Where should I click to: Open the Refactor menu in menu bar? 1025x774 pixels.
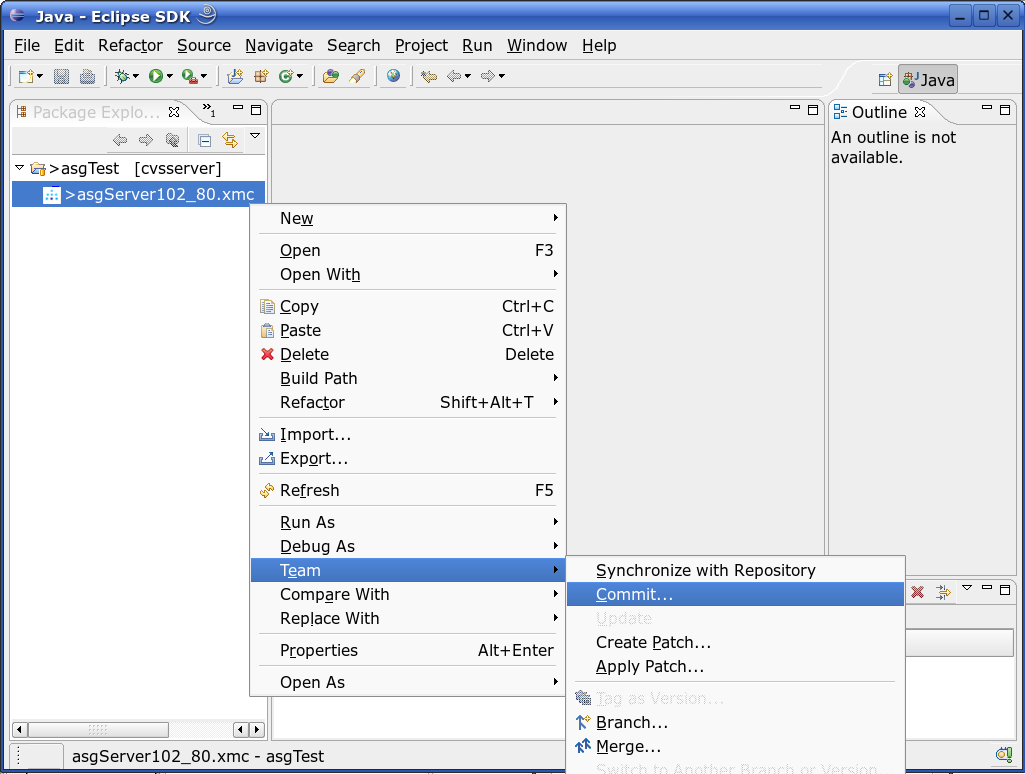pyautogui.click(x=130, y=46)
